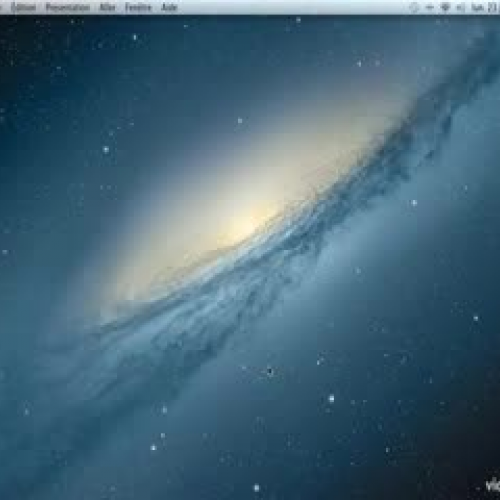Open the Aller menu

pyautogui.click(x=107, y=7)
